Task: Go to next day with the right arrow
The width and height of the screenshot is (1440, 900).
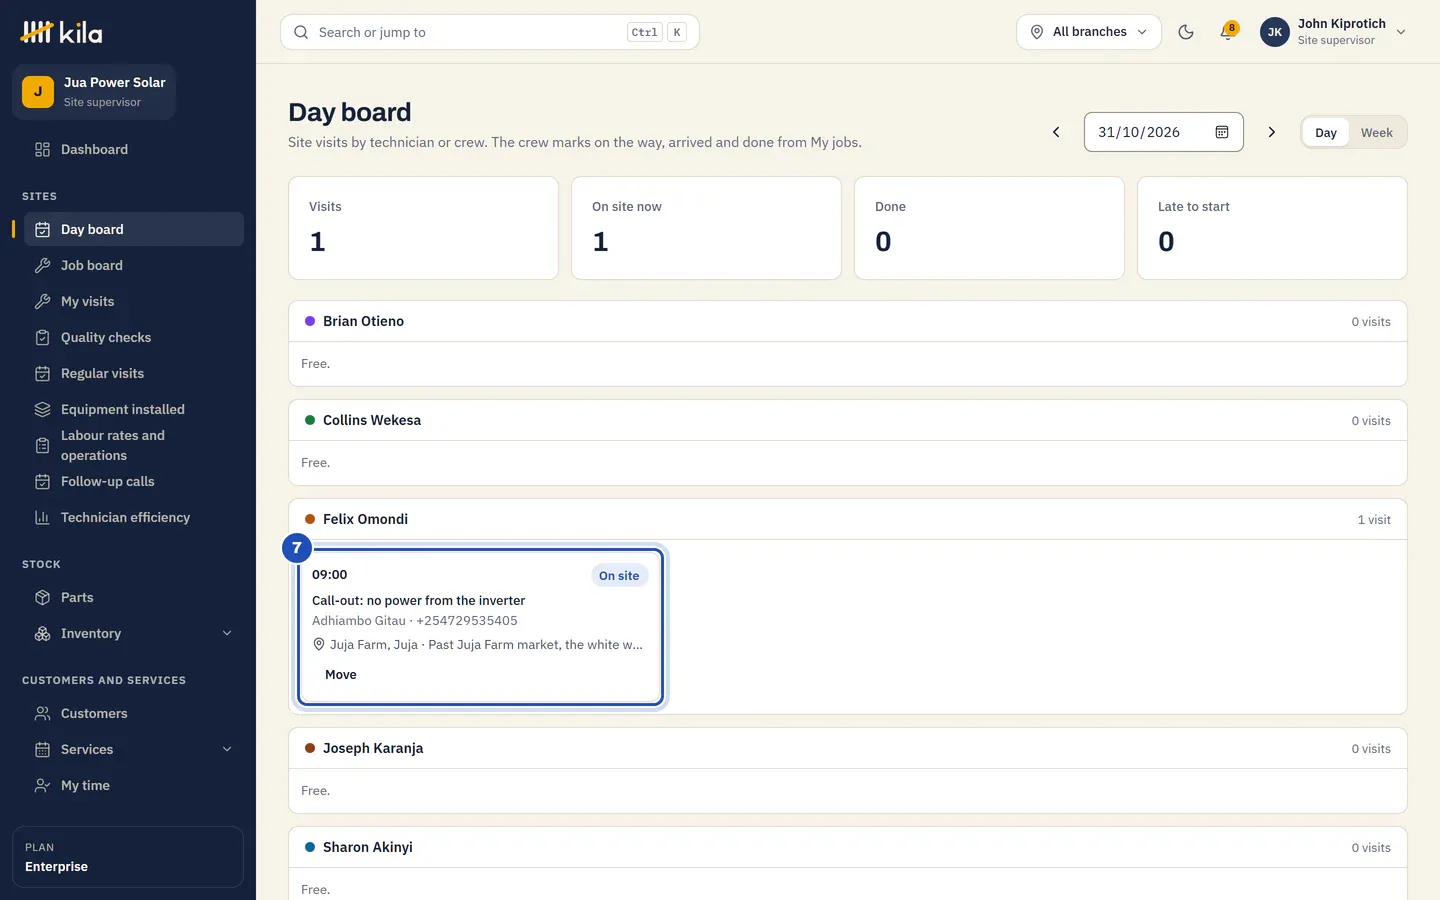Action: pos(1272,132)
